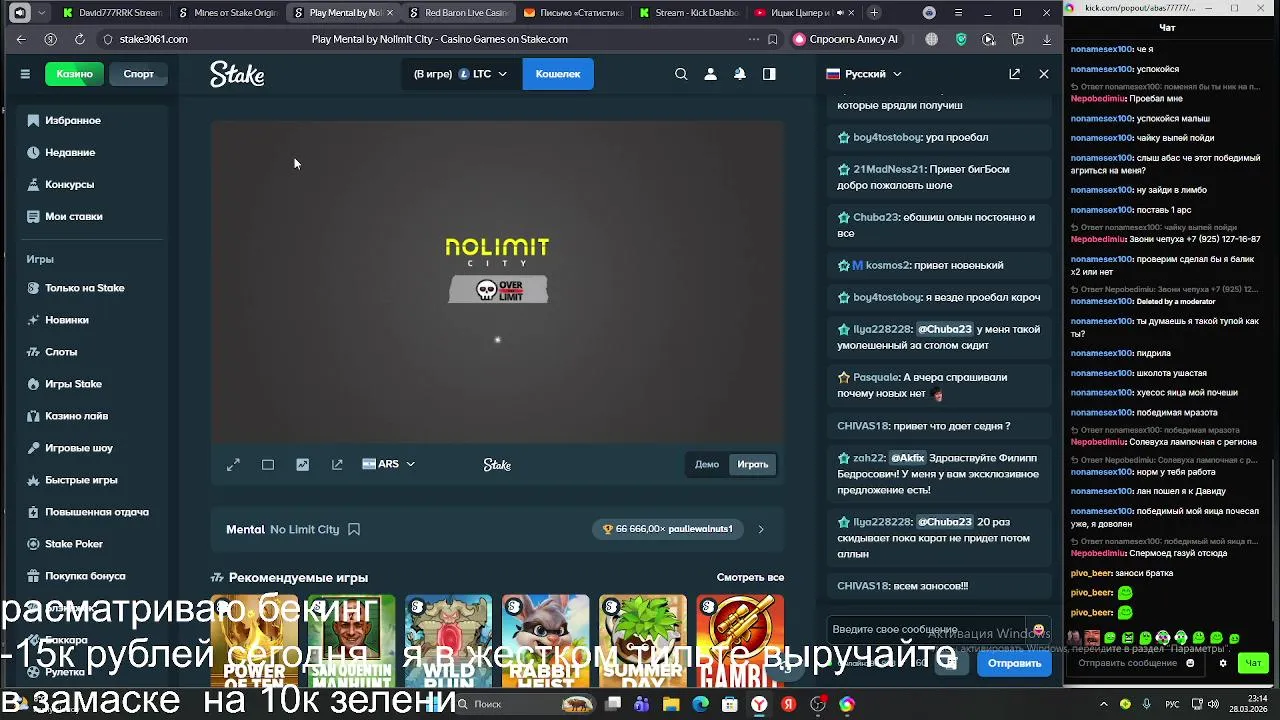Switch to Stream - Kick Dashboard tab

click(688, 13)
